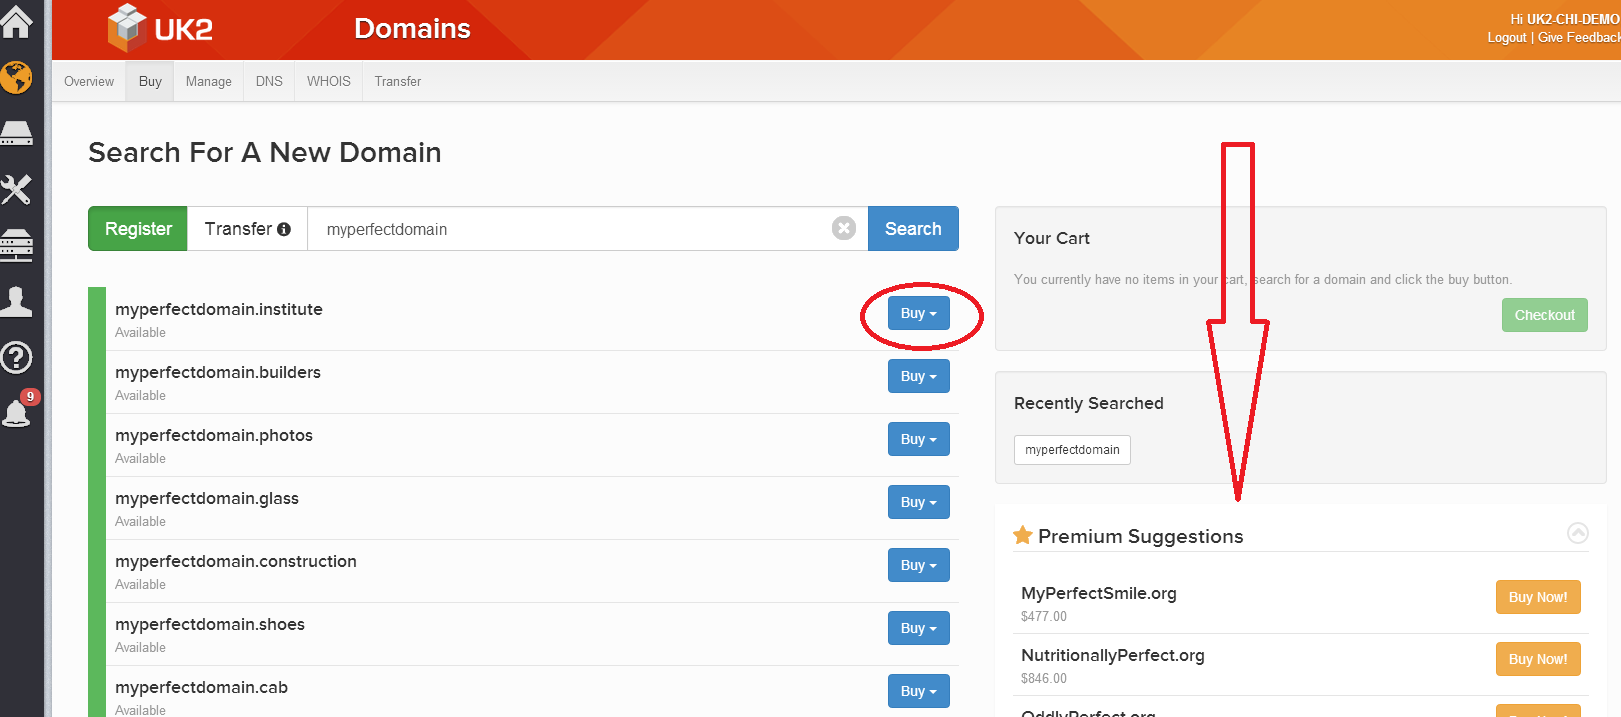Image resolution: width=1621 pixels, height=717 pixels.
Task: Open Buy dropdown for myperfectdomain.institute
Action: pos(918,314)
